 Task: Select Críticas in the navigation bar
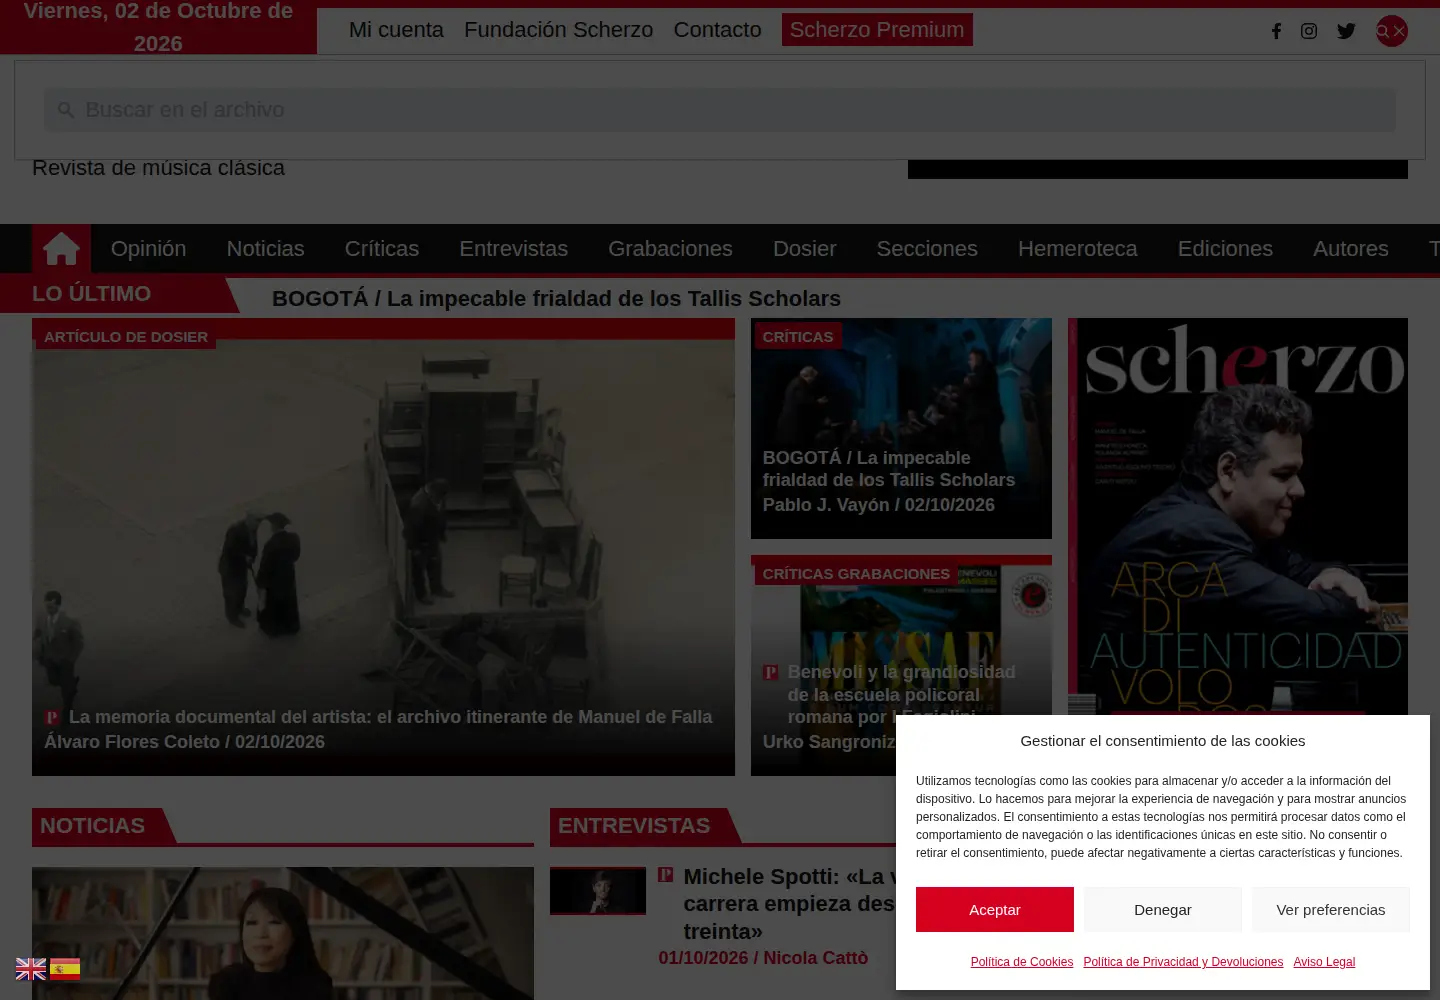point(382,248)
